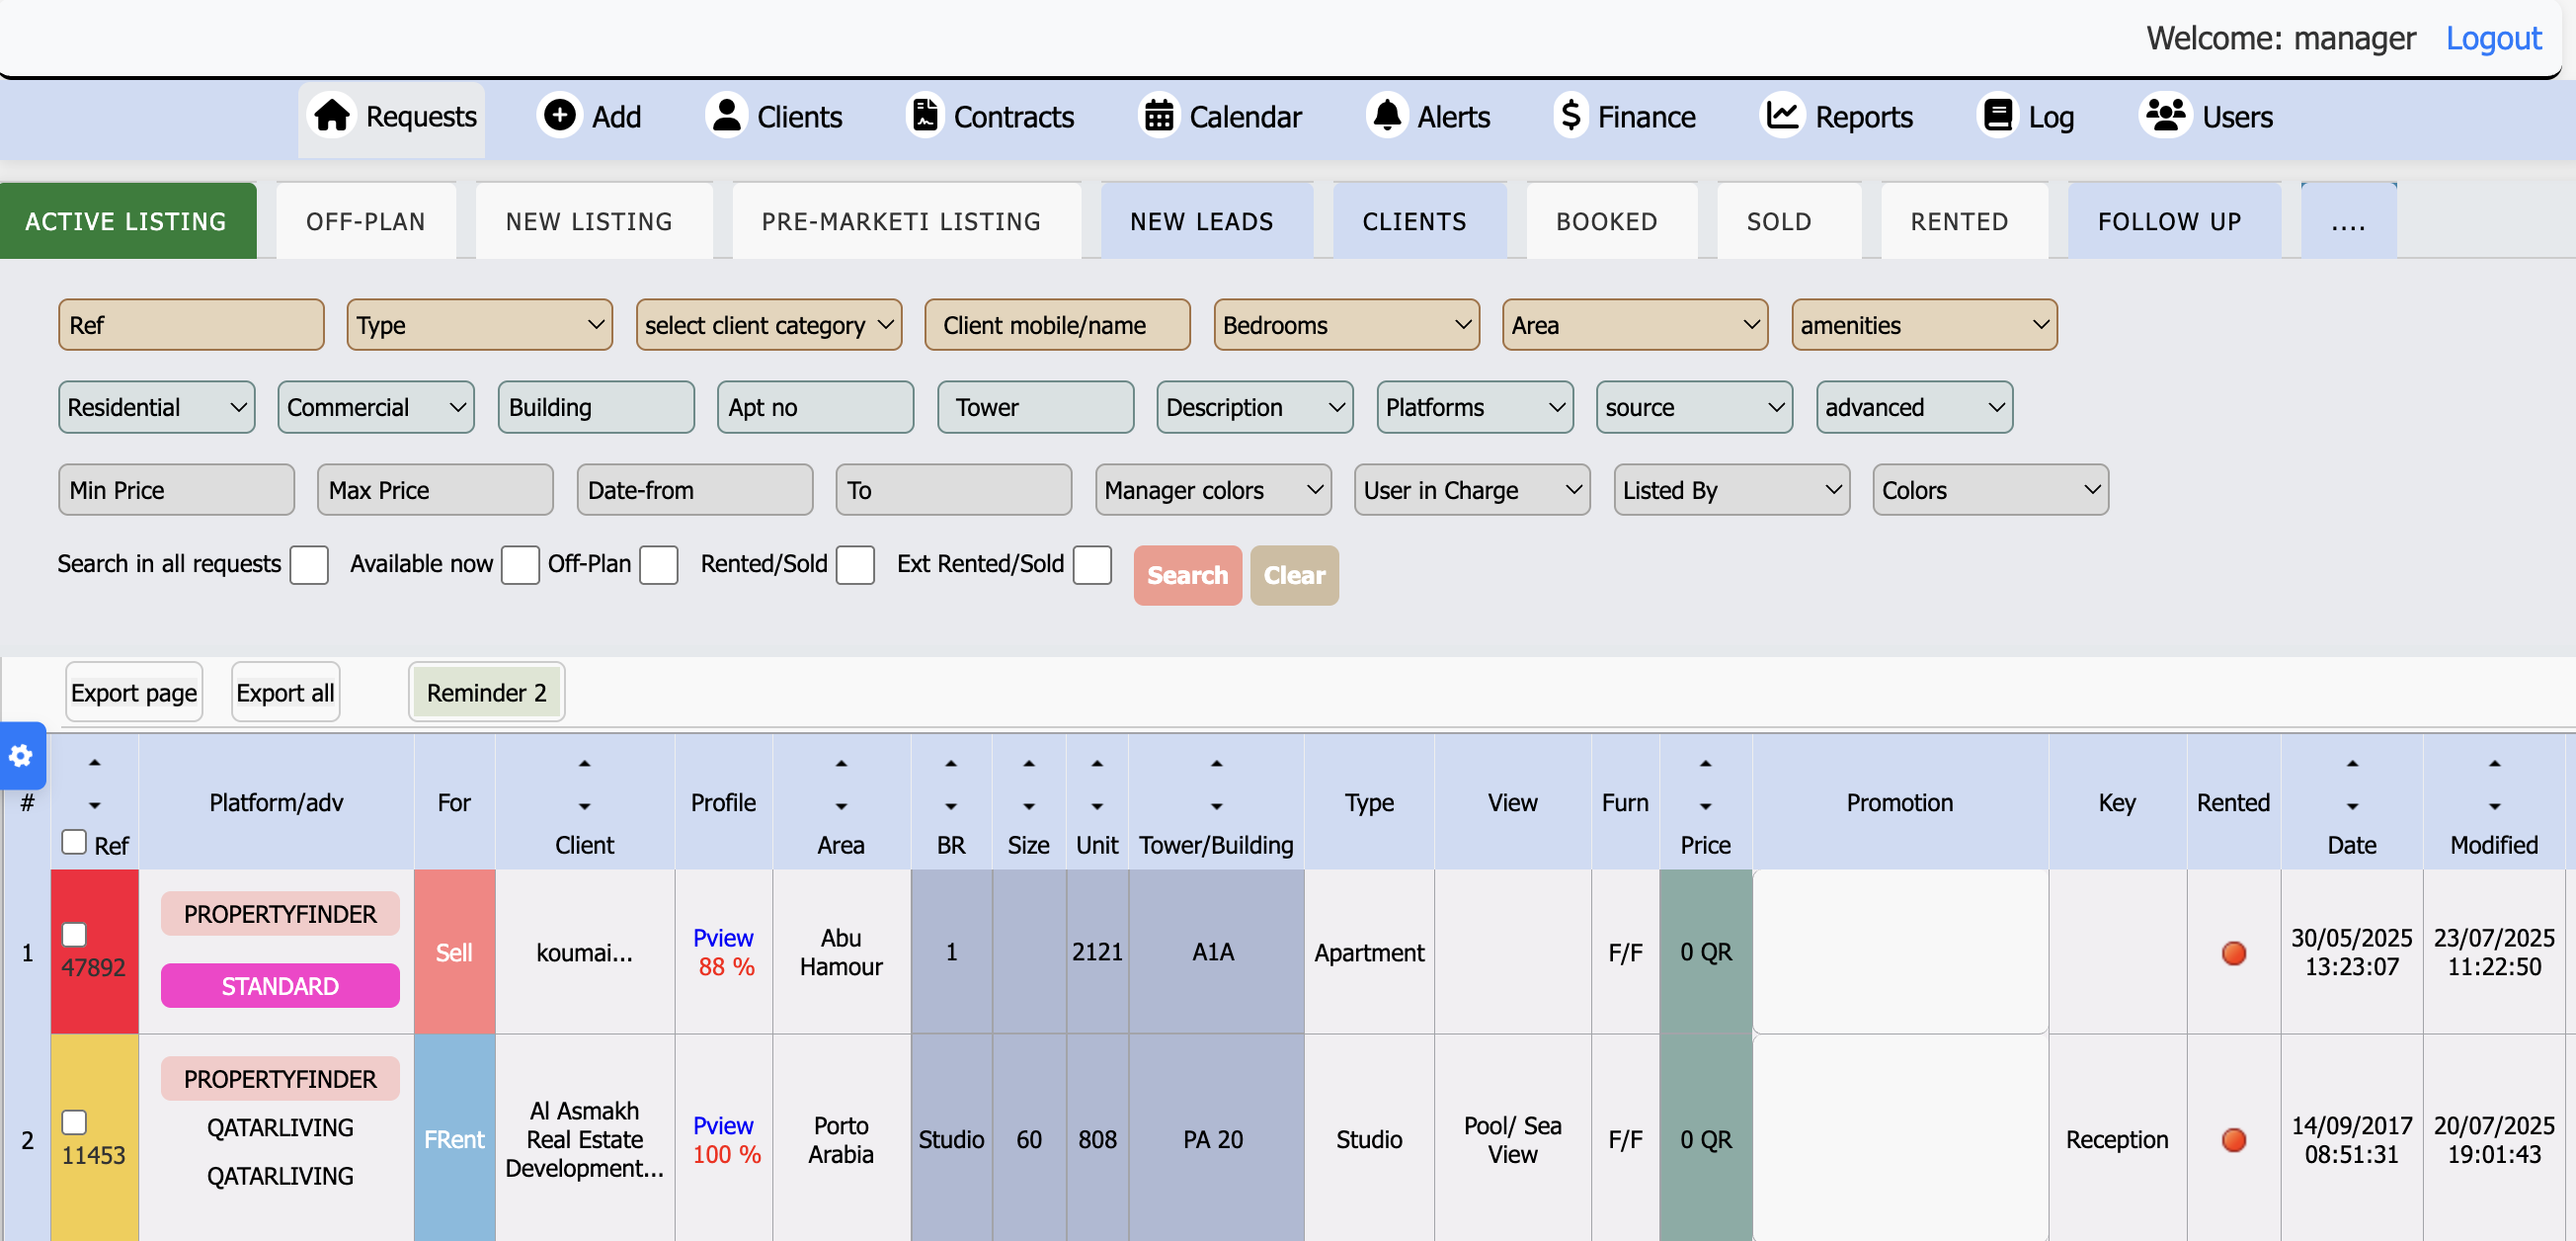Sort Client column ascending arrow

tap(585, 763)
